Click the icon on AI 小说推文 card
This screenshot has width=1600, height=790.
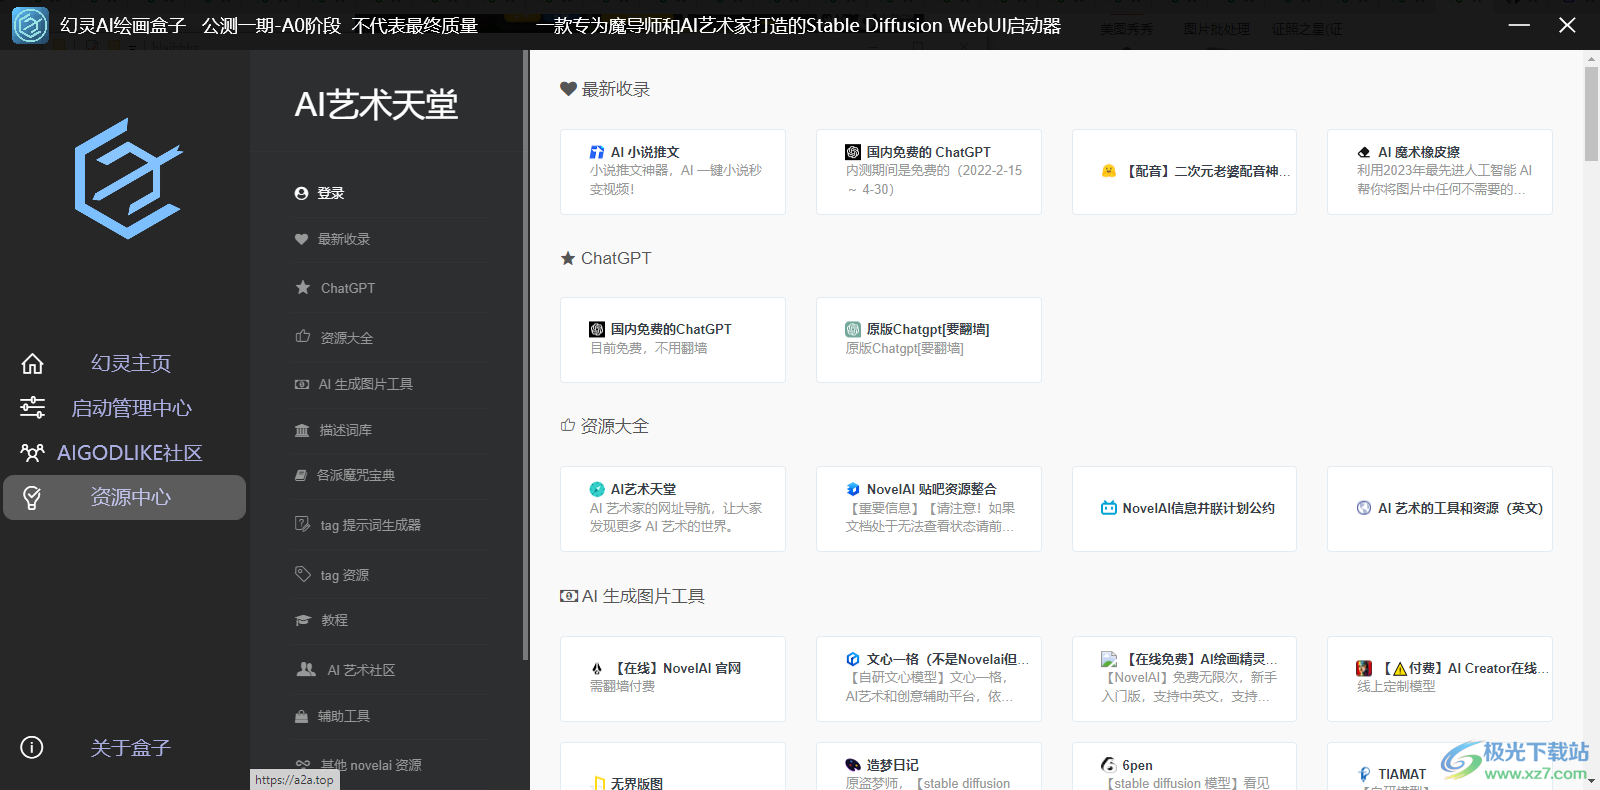tap(597, 152)
